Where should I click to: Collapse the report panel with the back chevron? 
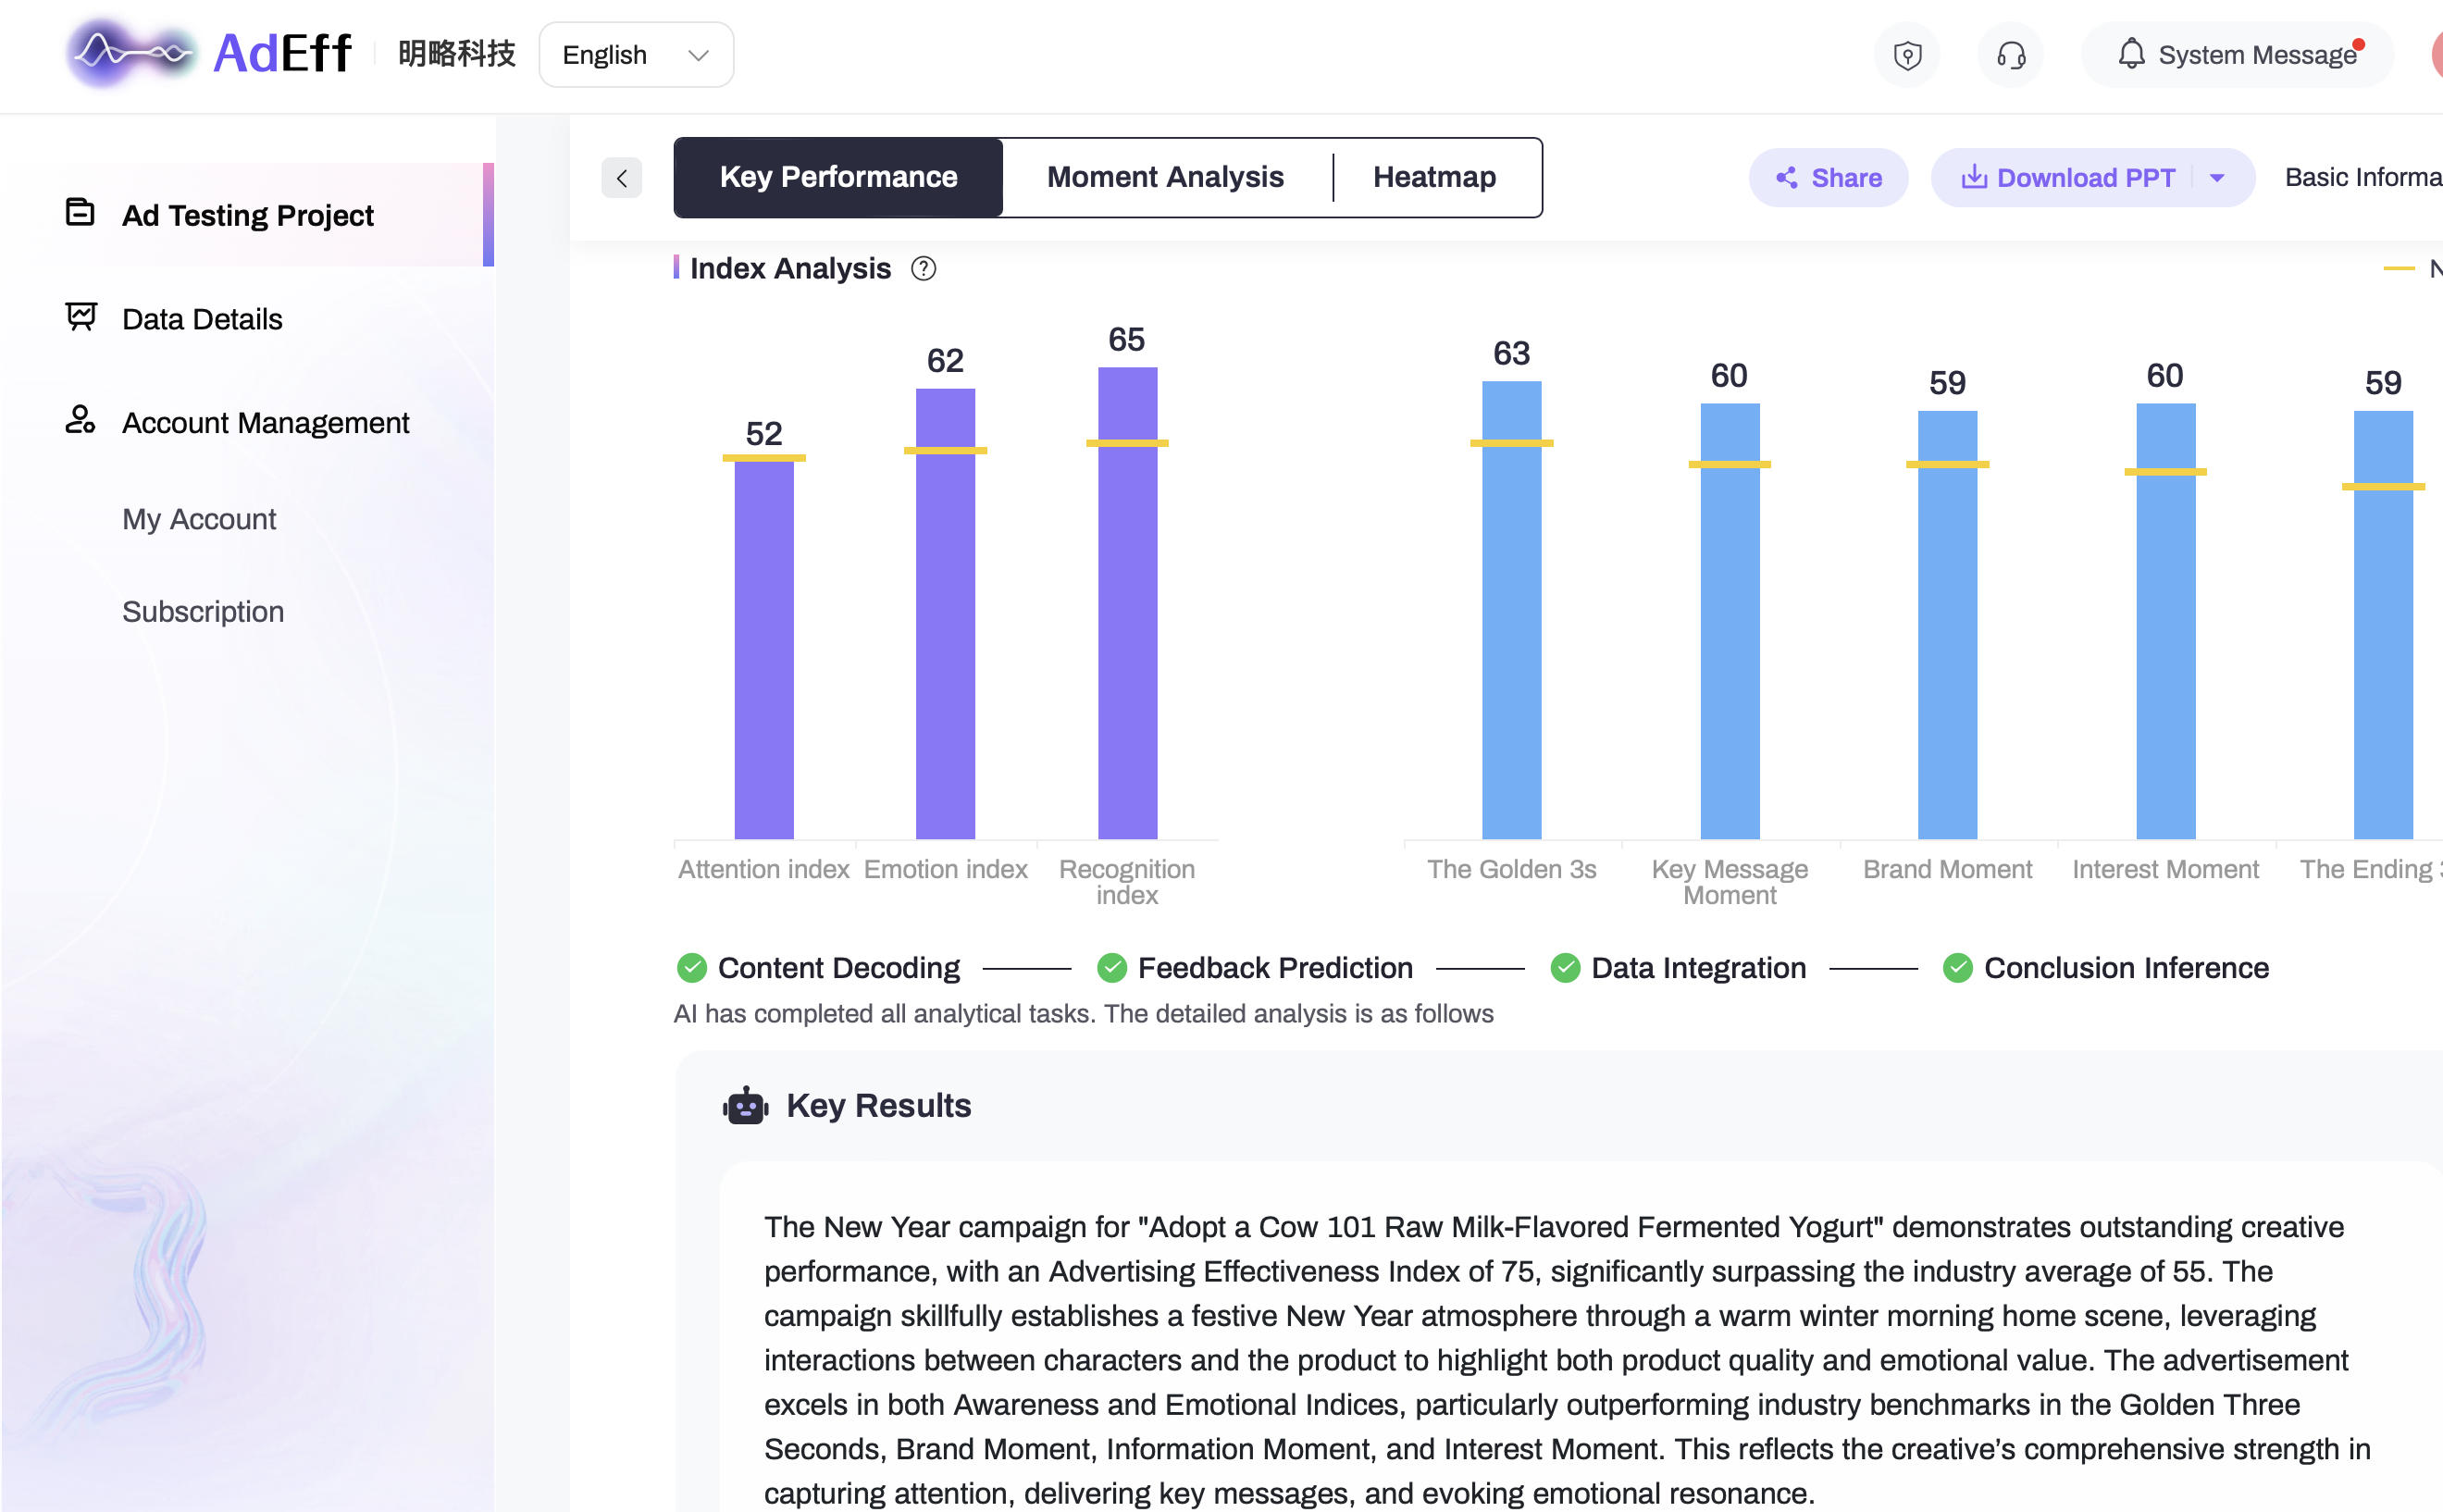point(621,177)
